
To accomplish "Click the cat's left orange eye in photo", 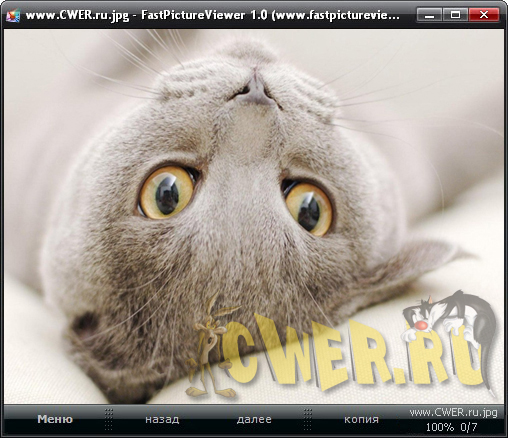I will [x=168, y=193].
